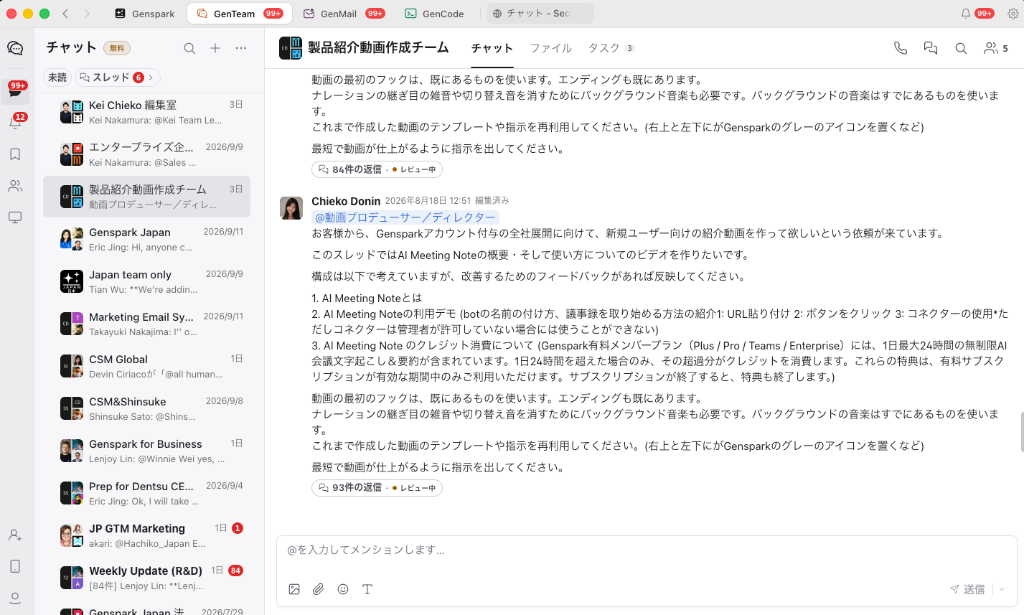Search within the channel using header magnifier
The image size is (1024, 615).
click(961, 48)
